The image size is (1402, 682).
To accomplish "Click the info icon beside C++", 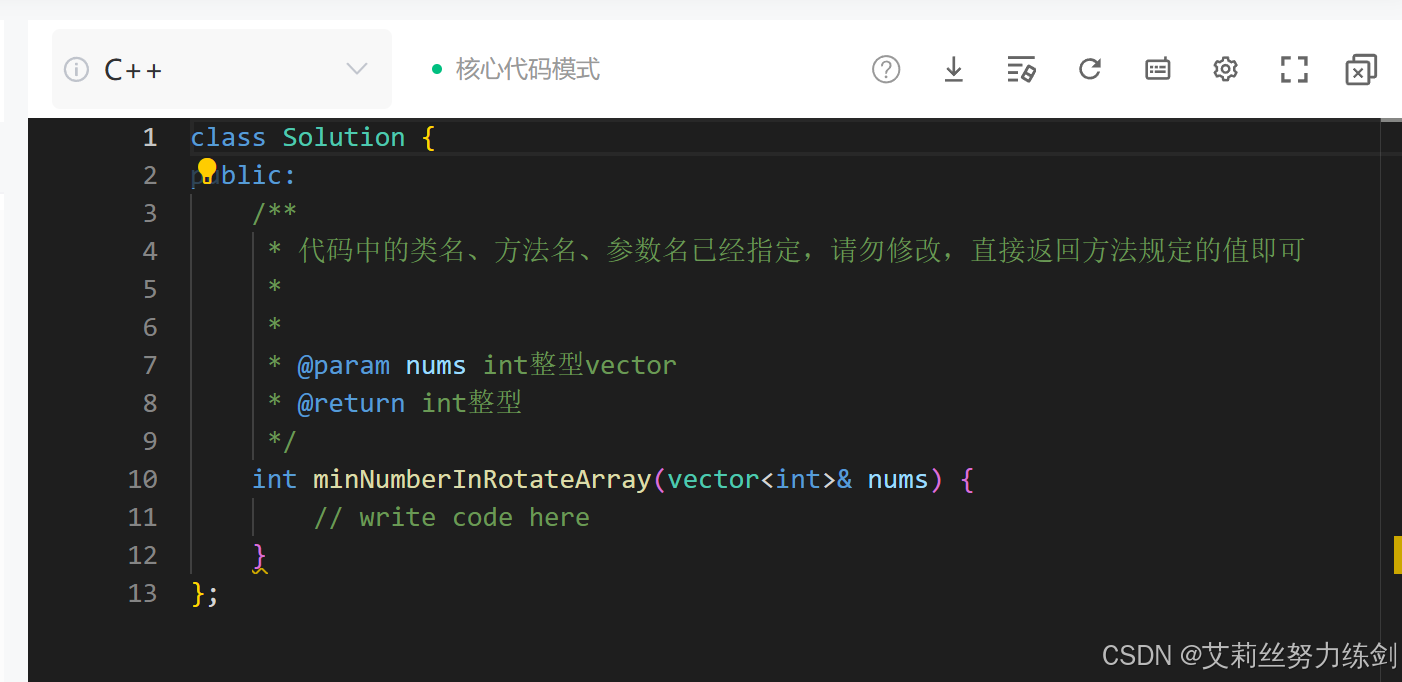I will 76,69.
